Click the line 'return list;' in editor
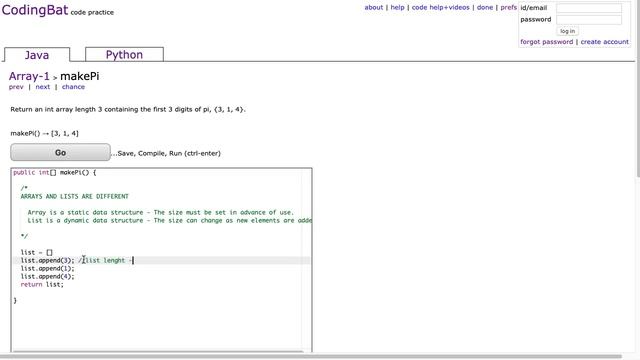 coord(42,284)
